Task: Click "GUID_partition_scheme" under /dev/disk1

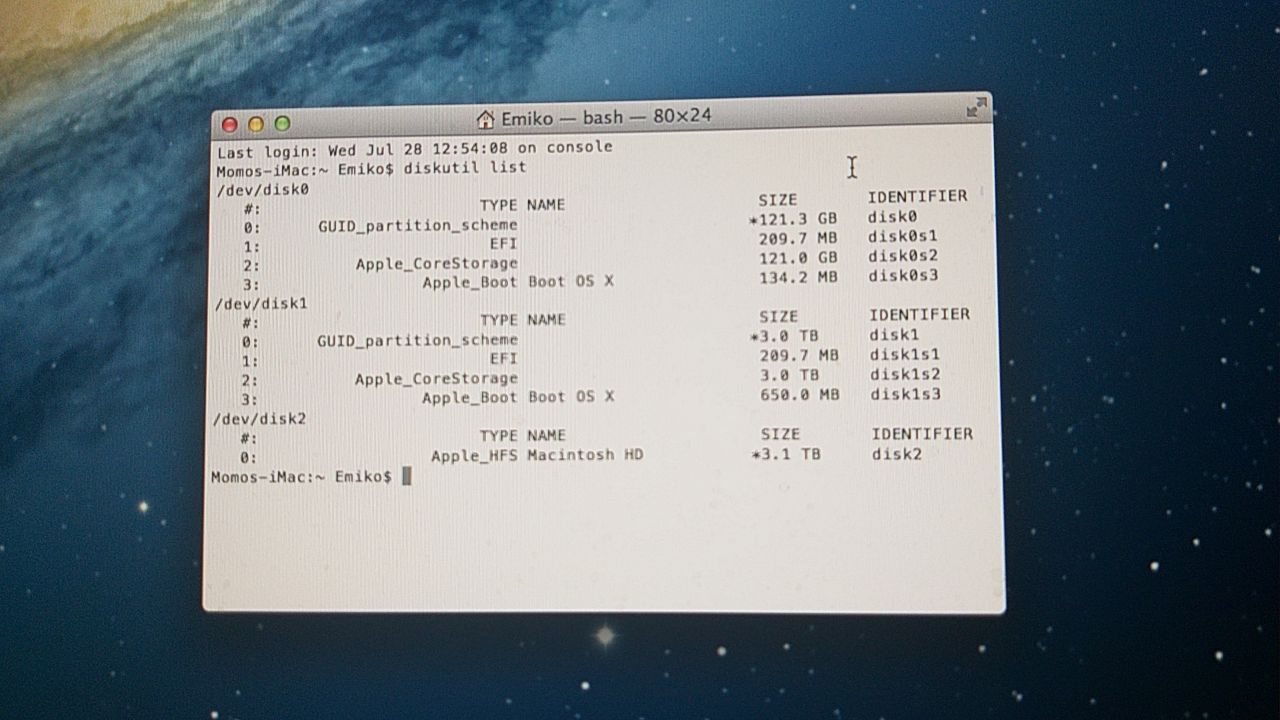Action: 418,341
